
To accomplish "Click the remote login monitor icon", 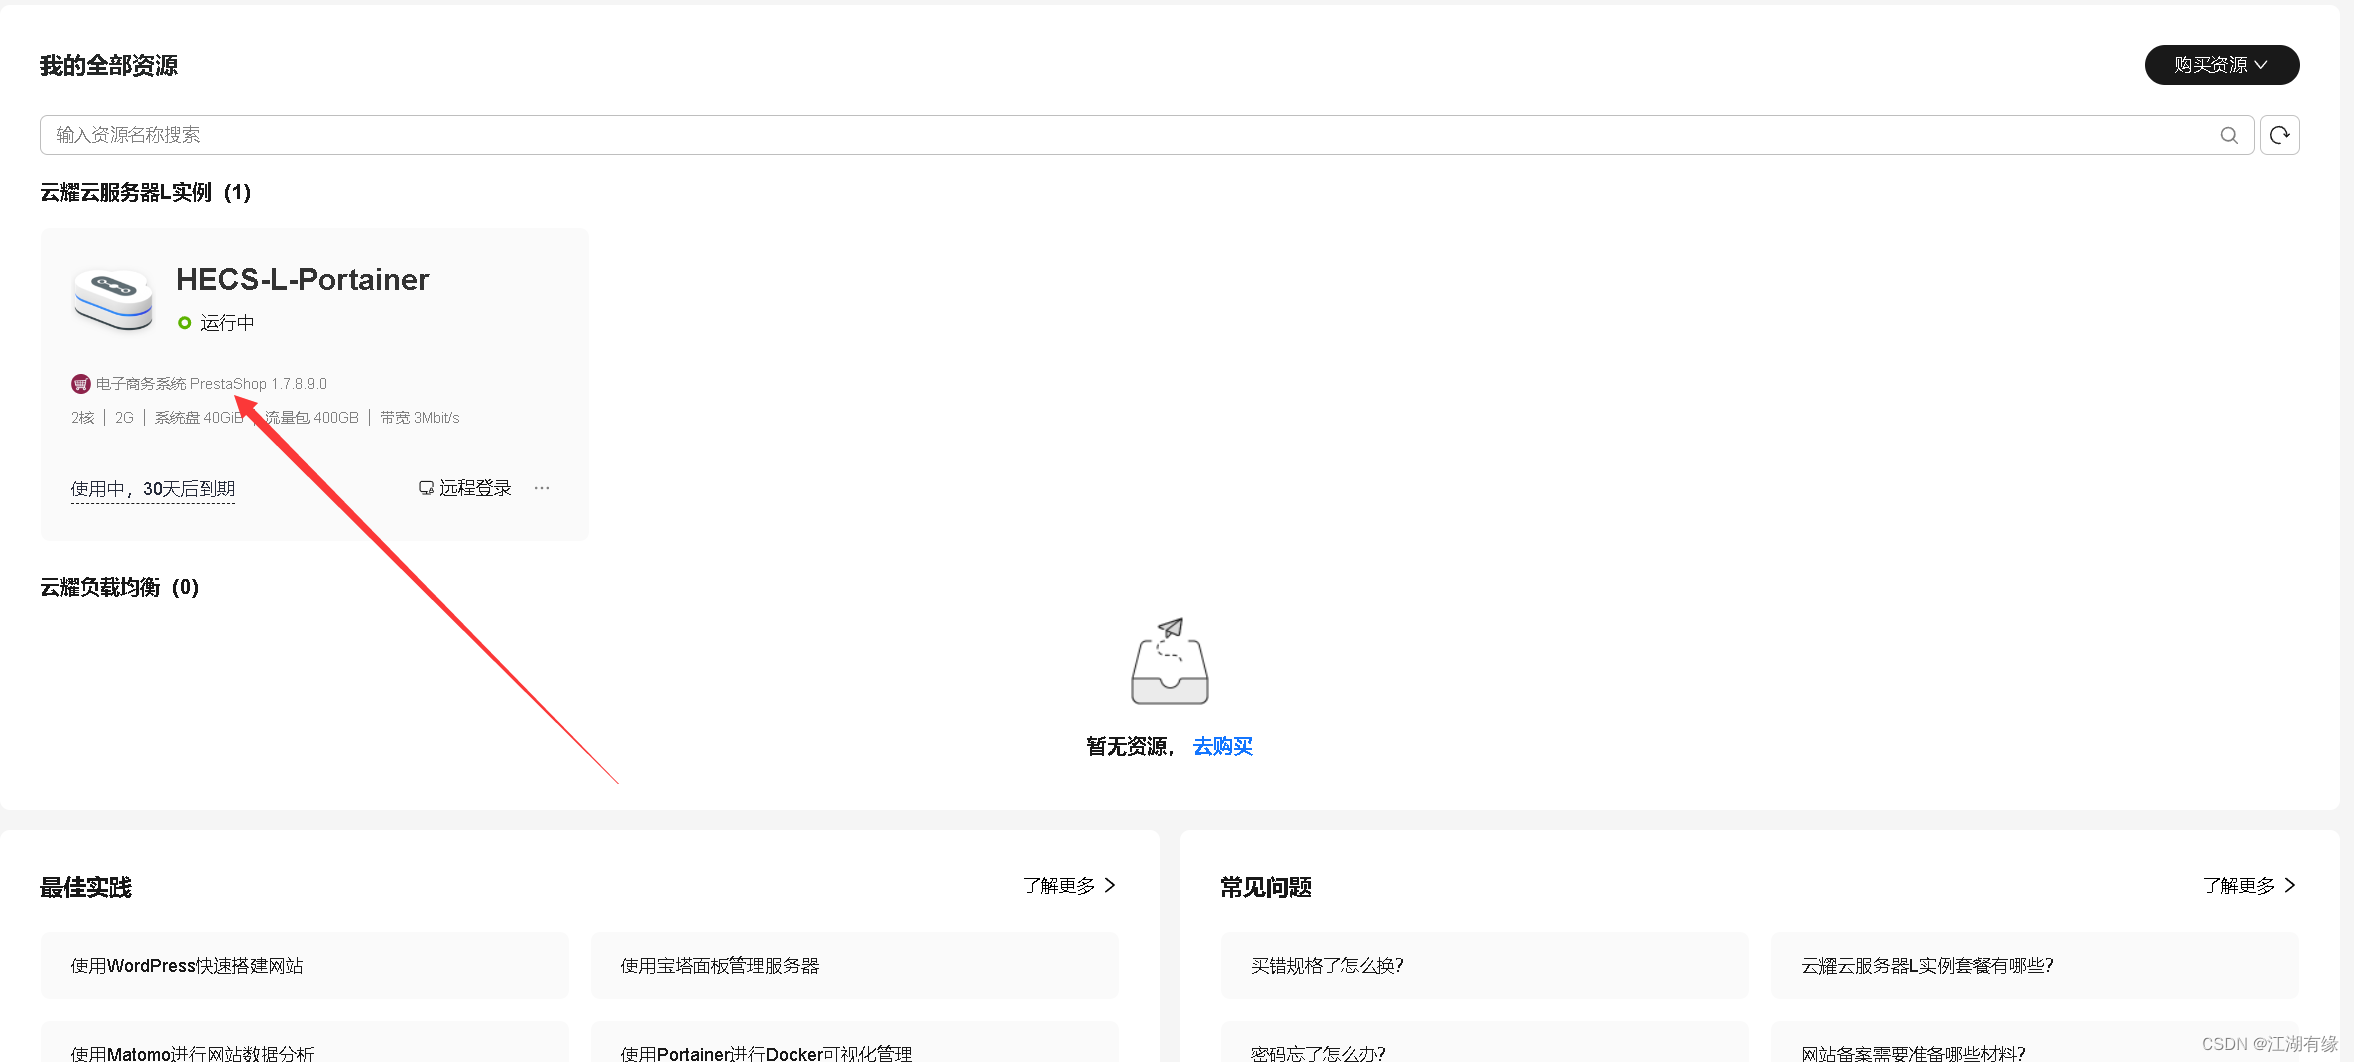I will click(426, 487).
